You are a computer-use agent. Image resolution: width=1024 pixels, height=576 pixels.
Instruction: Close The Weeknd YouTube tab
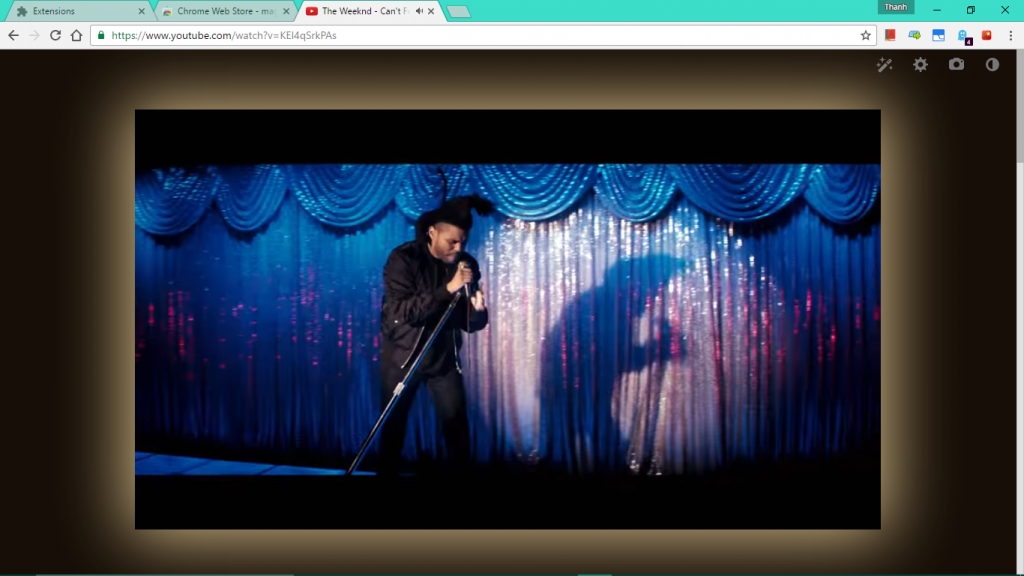point(431,11)
